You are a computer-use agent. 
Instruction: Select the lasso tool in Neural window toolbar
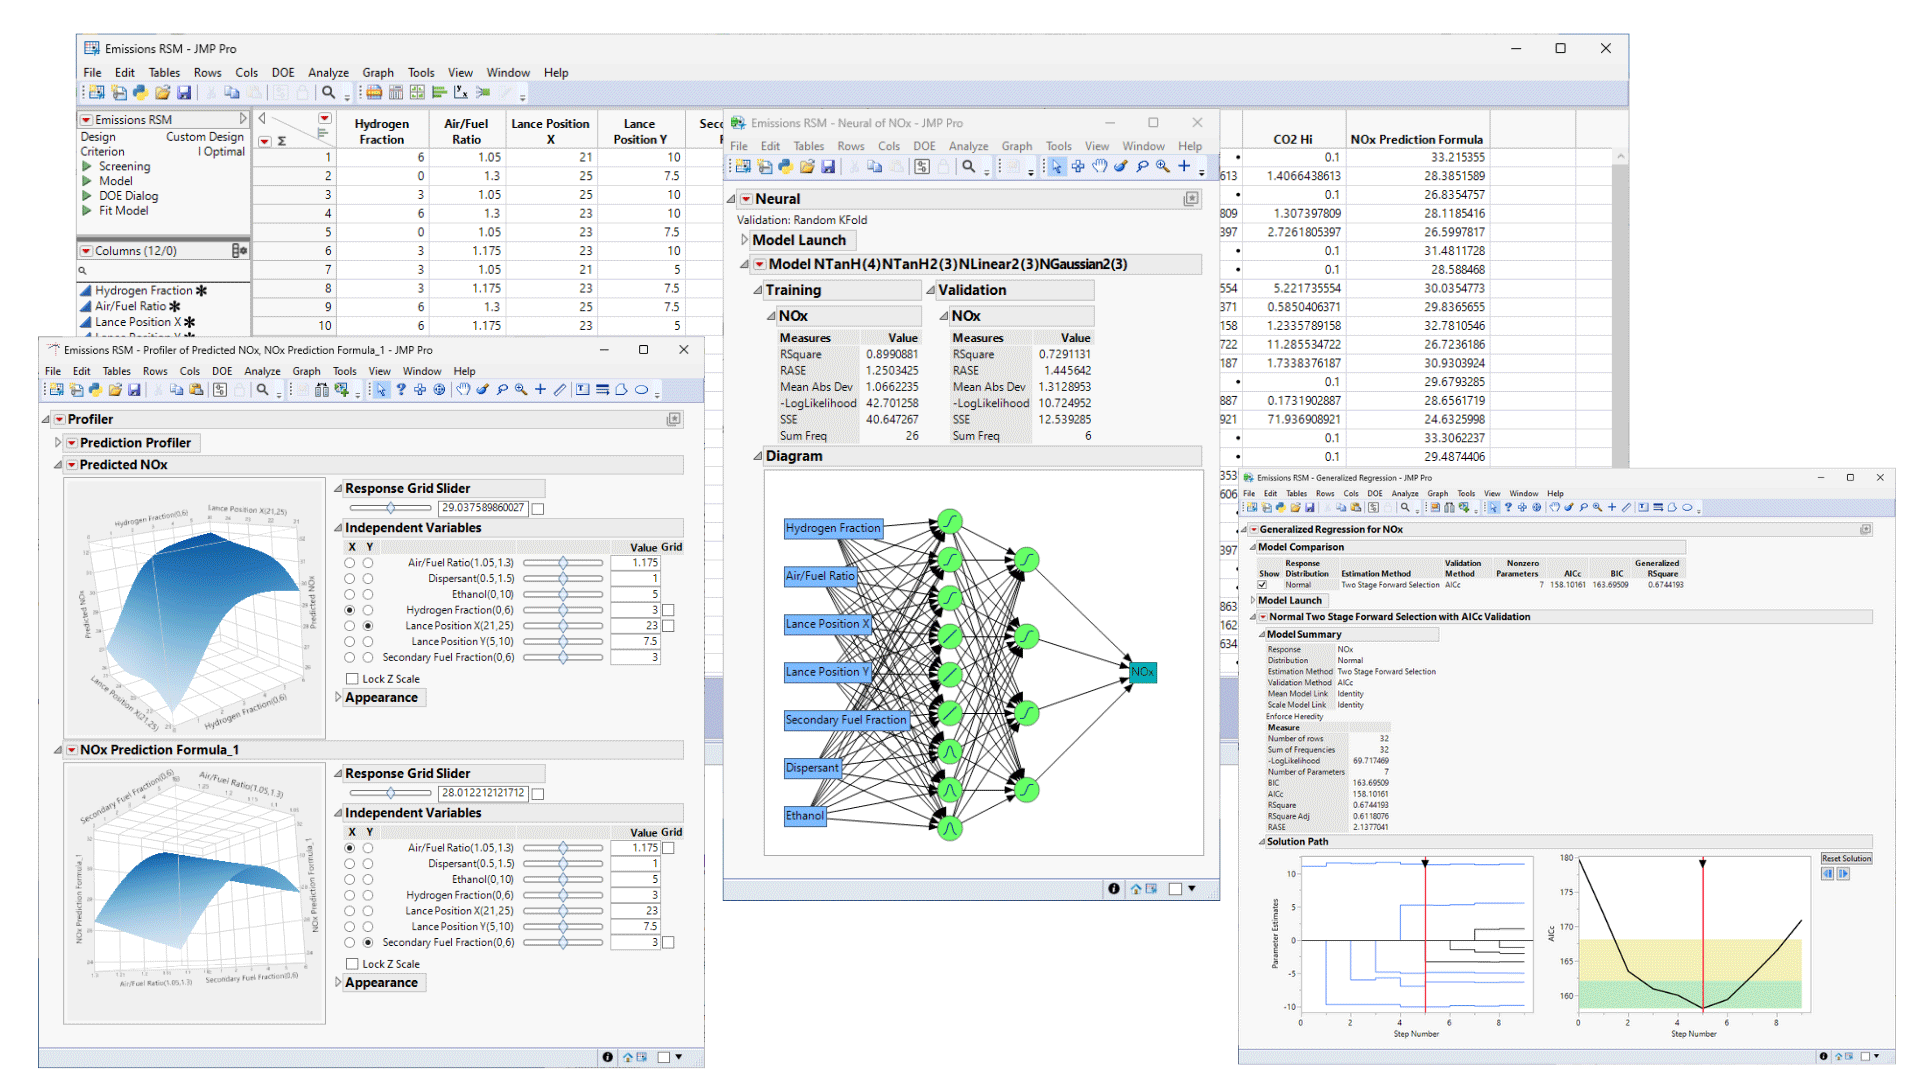(x=1142, y=167)
